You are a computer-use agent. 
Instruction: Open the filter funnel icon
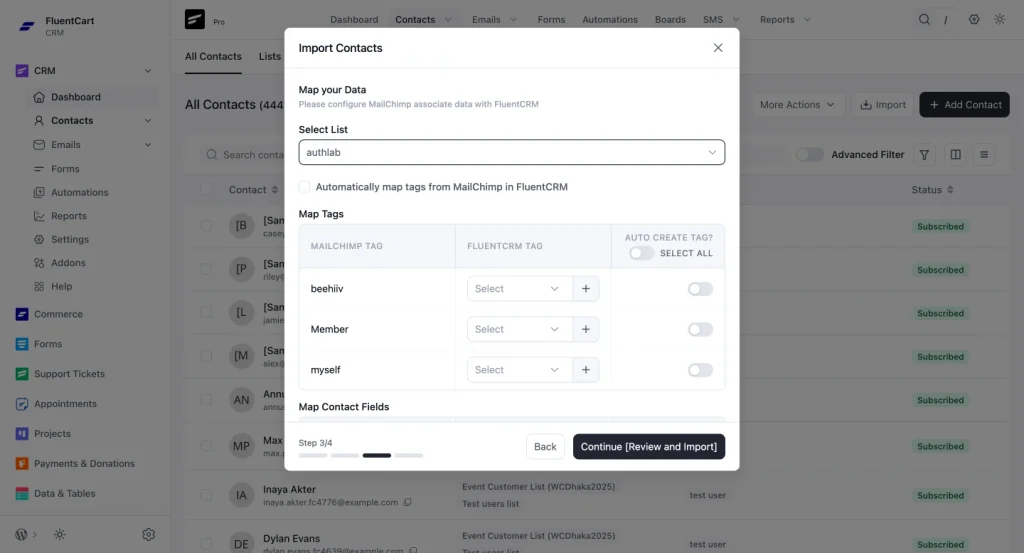click(x=924, y=155)
